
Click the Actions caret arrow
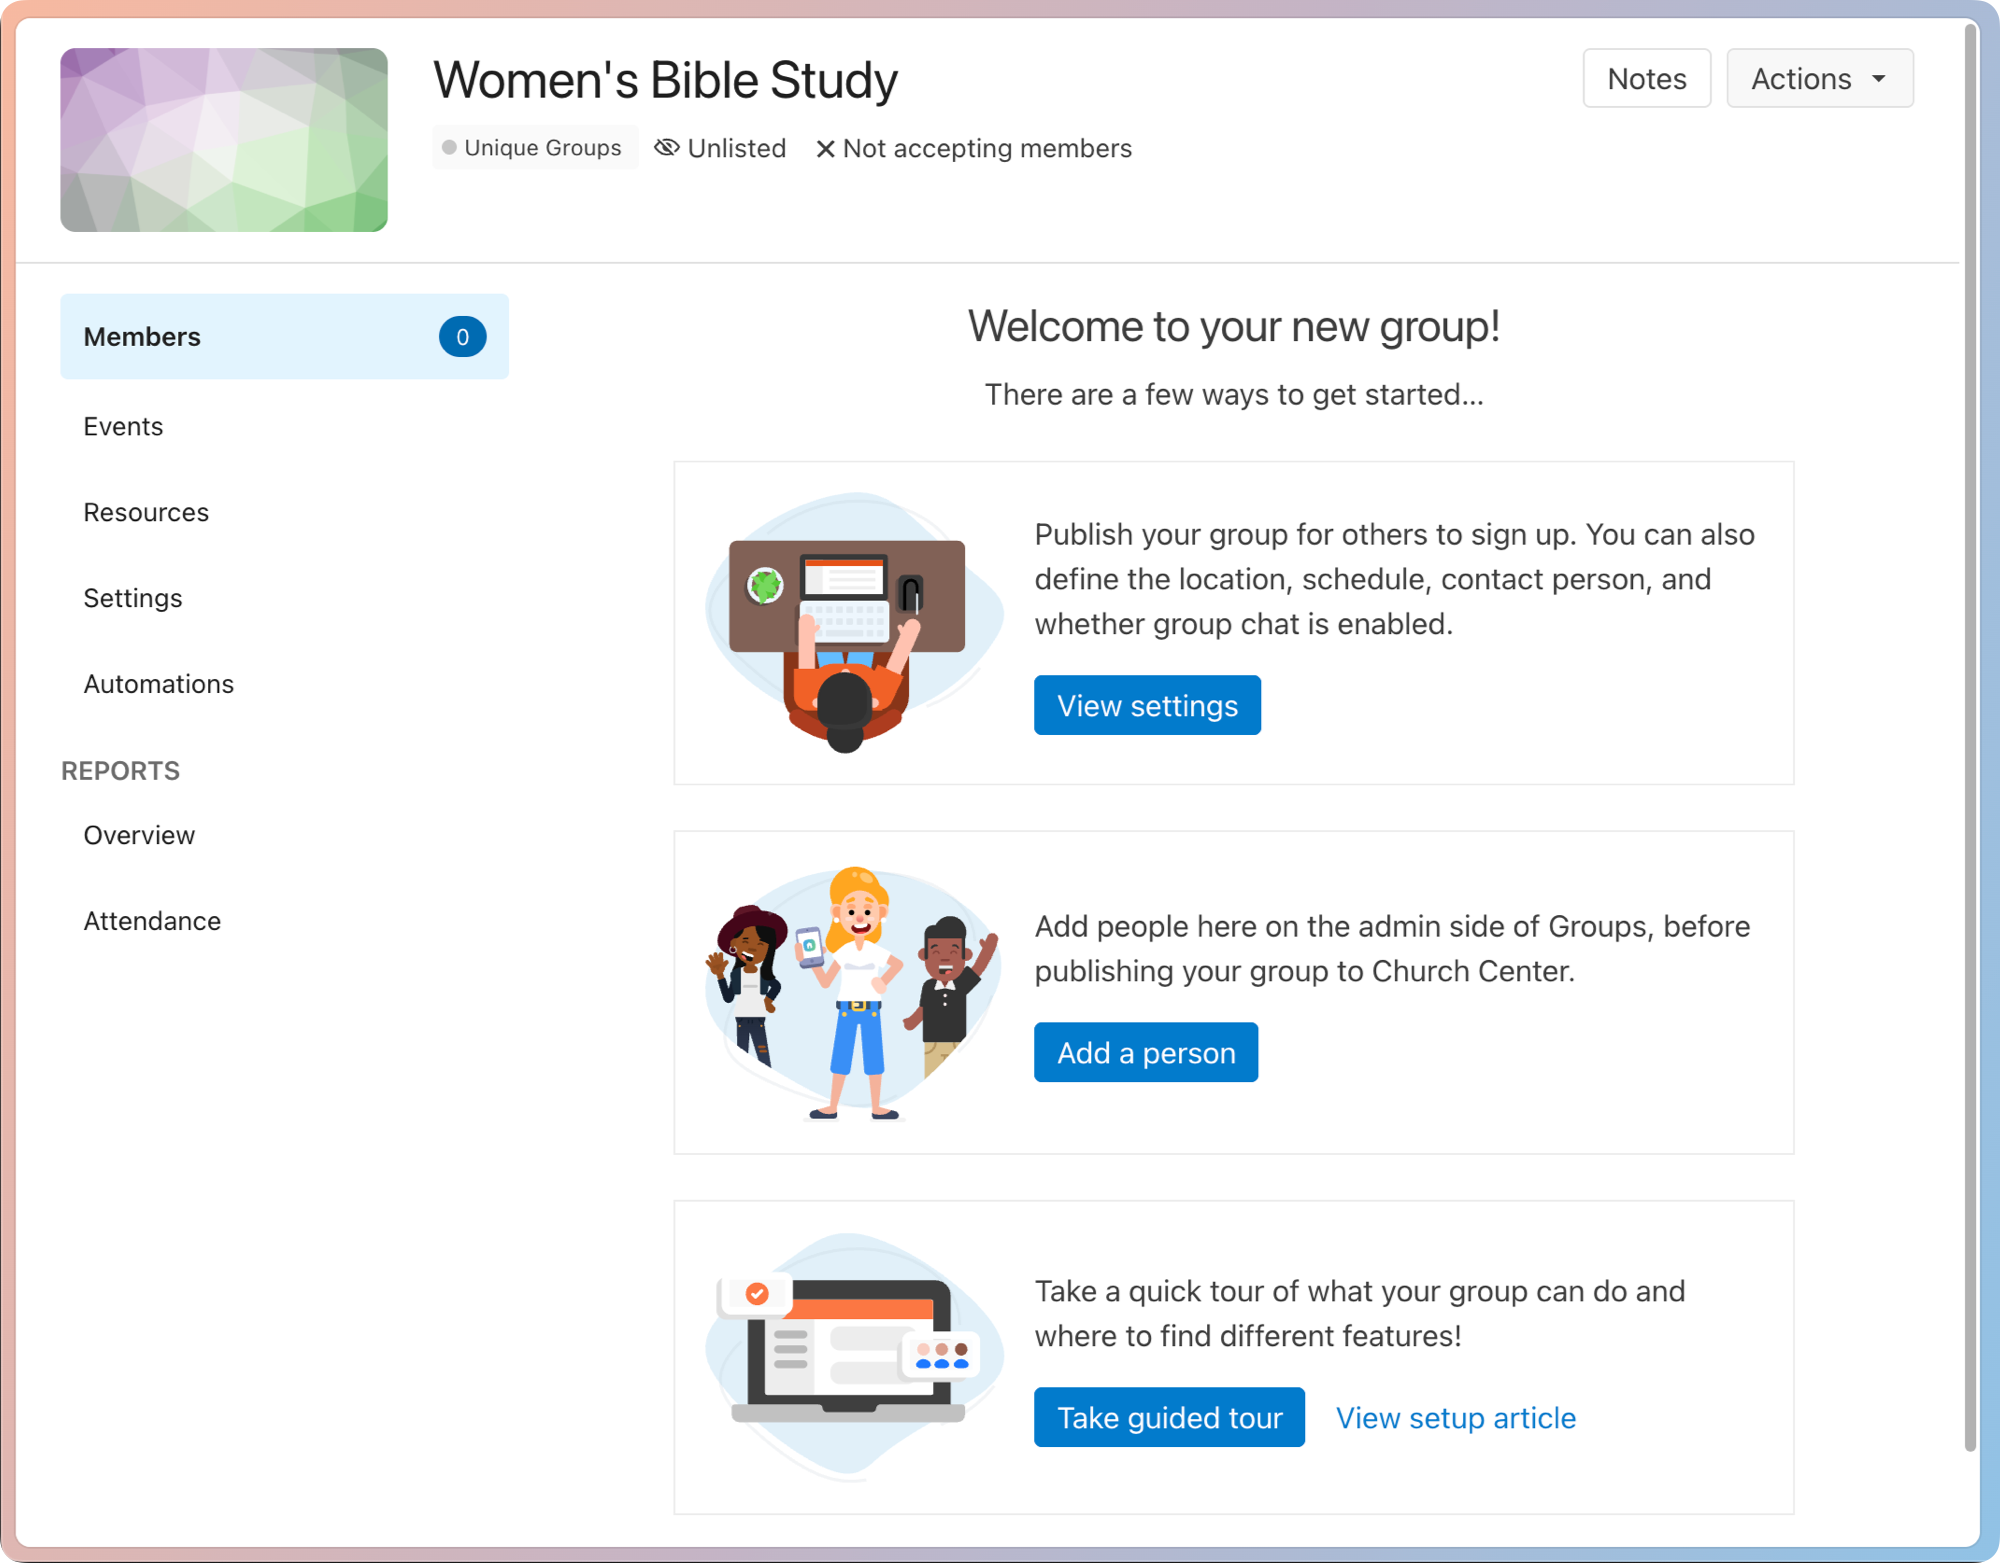pyautogui.click(x=1879, y=78)
